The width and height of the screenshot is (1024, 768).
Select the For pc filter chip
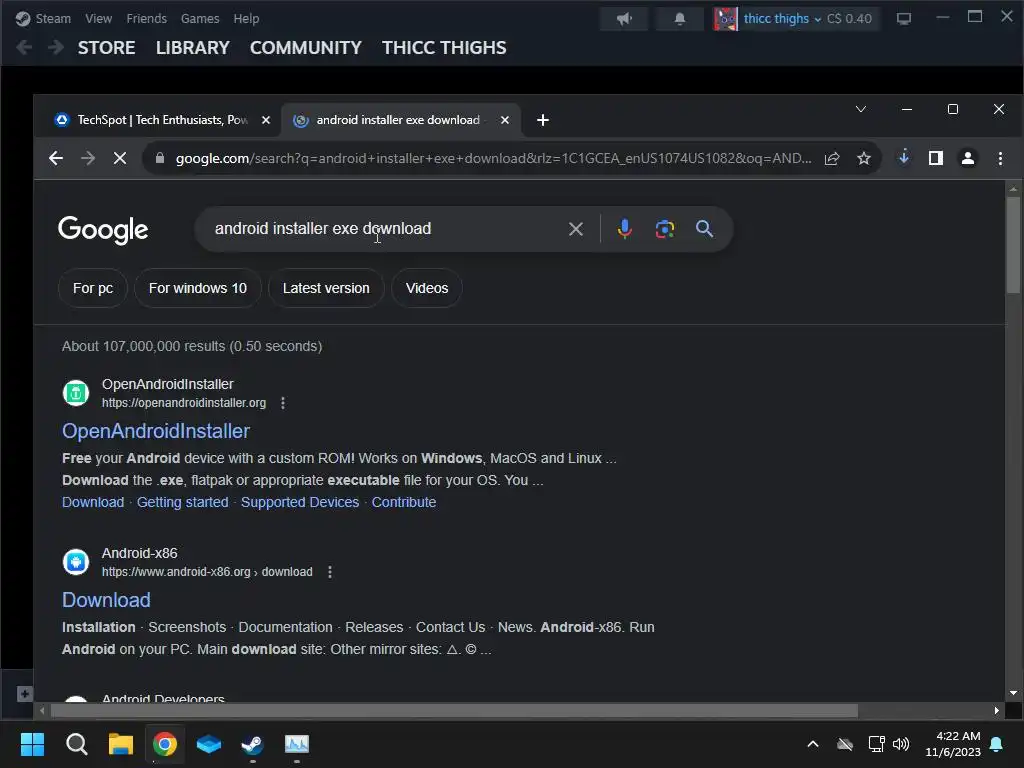pyautogui.click(x=93, y=288)
